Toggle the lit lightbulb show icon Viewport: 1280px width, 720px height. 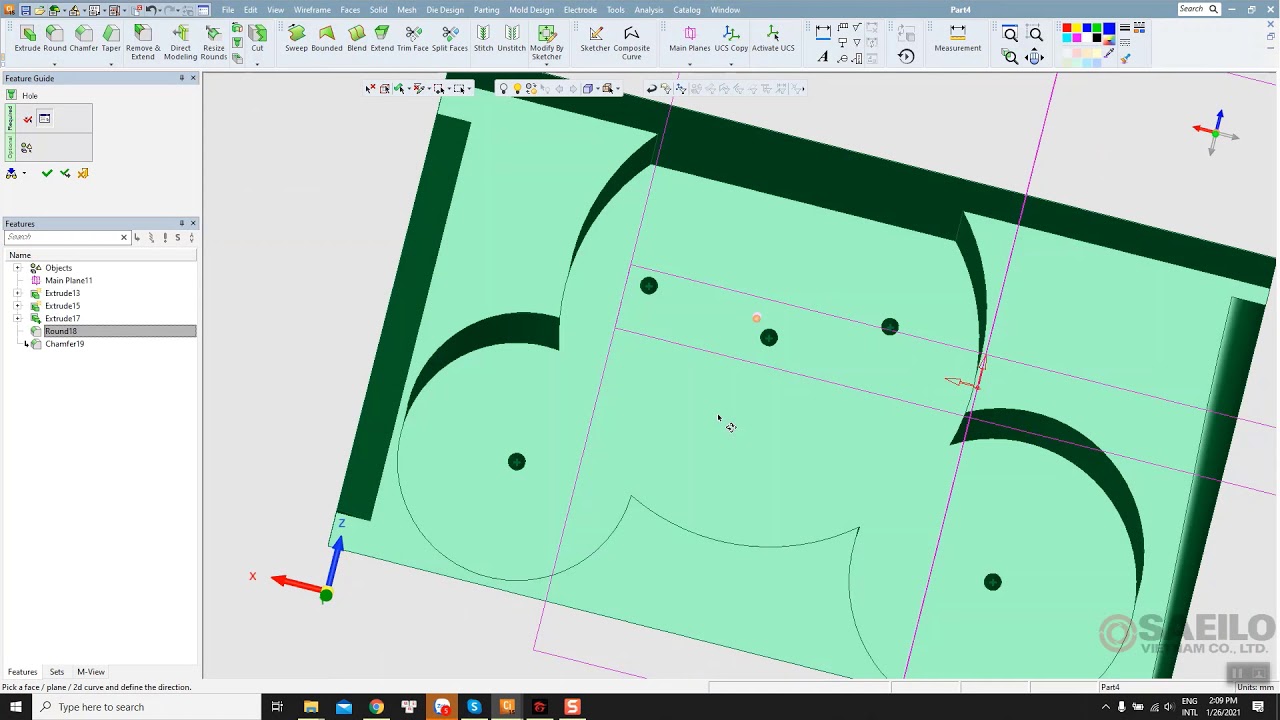pyautogui.click(x=517, y=88)
